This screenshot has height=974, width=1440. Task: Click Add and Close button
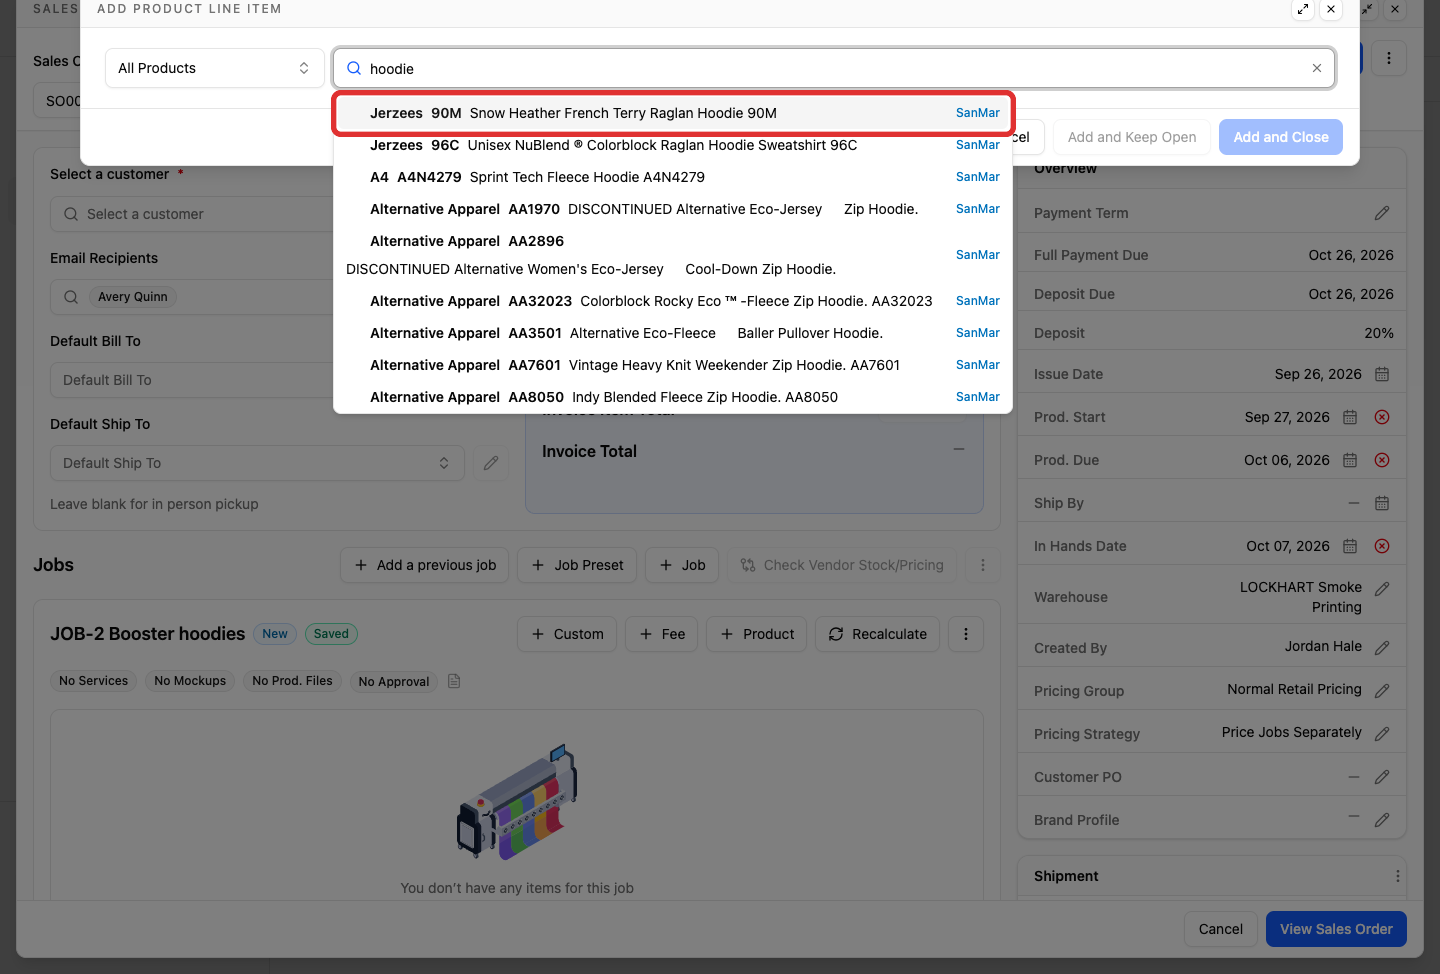tap(1281, 137)
